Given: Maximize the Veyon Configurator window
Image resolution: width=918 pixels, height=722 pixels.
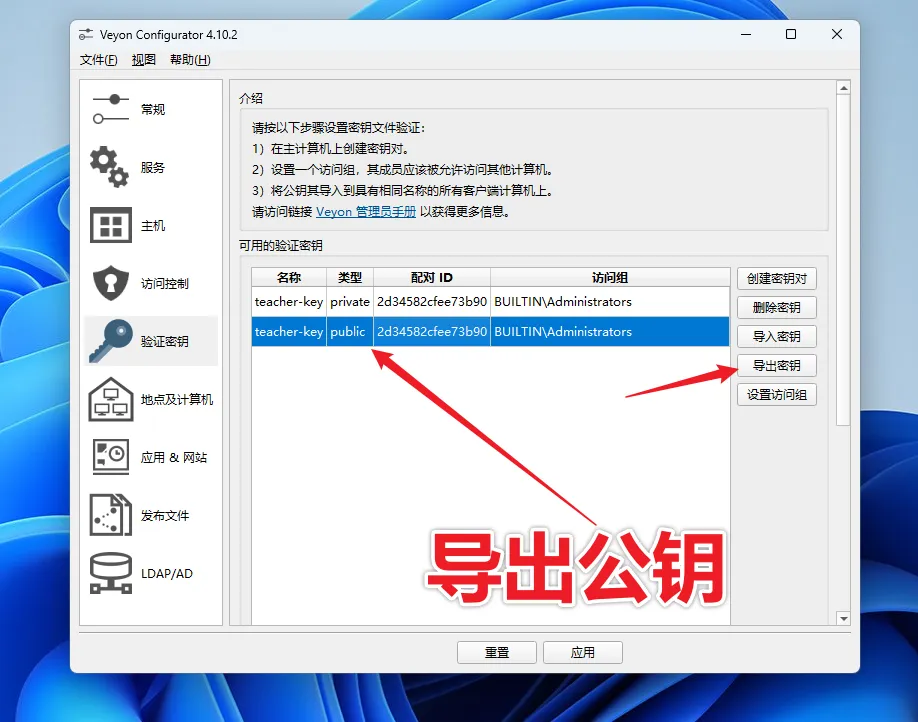Looking at the screenshot, I should (791, 35).
